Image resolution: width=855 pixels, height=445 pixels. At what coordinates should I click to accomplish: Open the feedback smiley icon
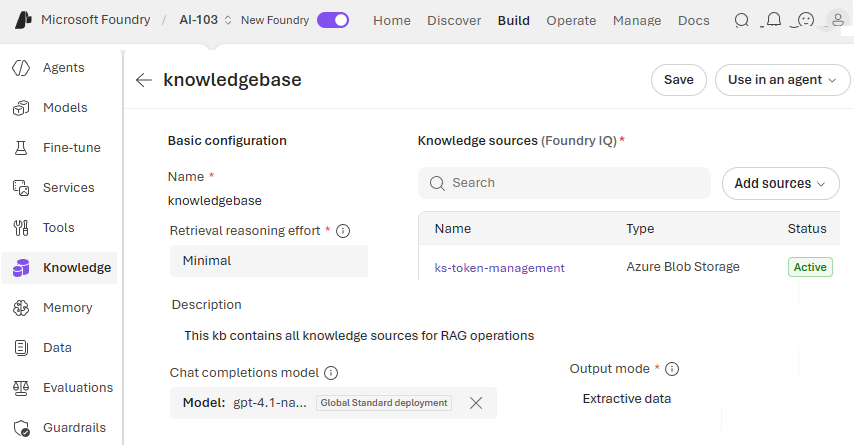click(805, 20)
